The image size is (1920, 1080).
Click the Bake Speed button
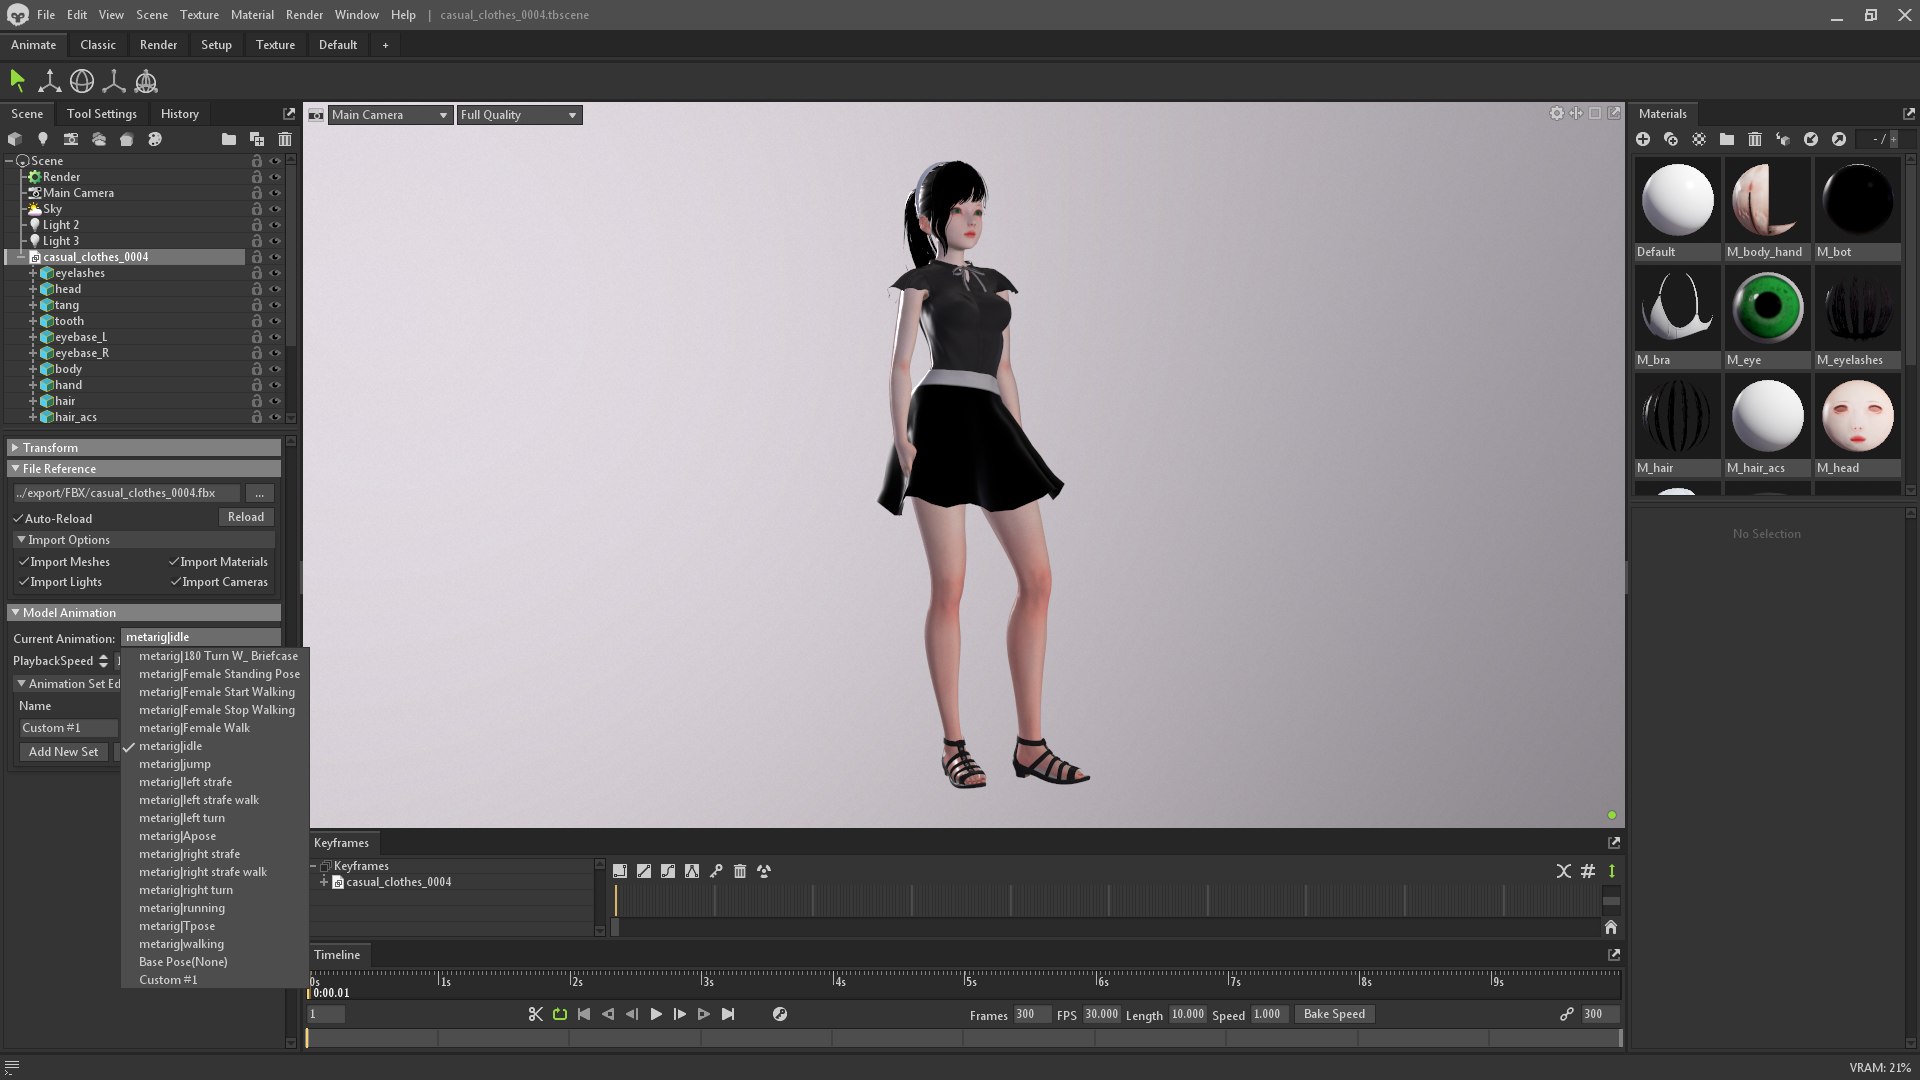tap(1334, 1014)
